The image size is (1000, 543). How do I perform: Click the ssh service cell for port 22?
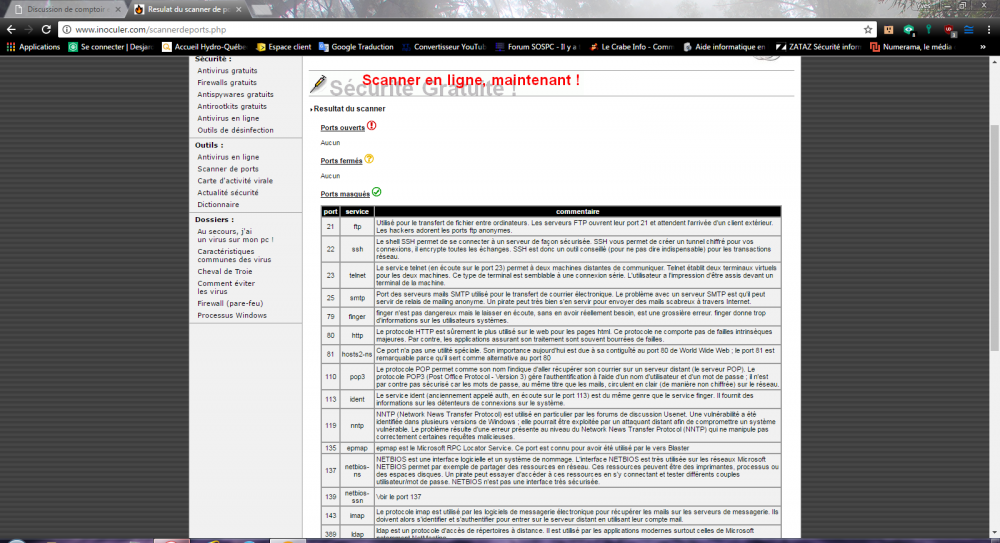[357, 249]
